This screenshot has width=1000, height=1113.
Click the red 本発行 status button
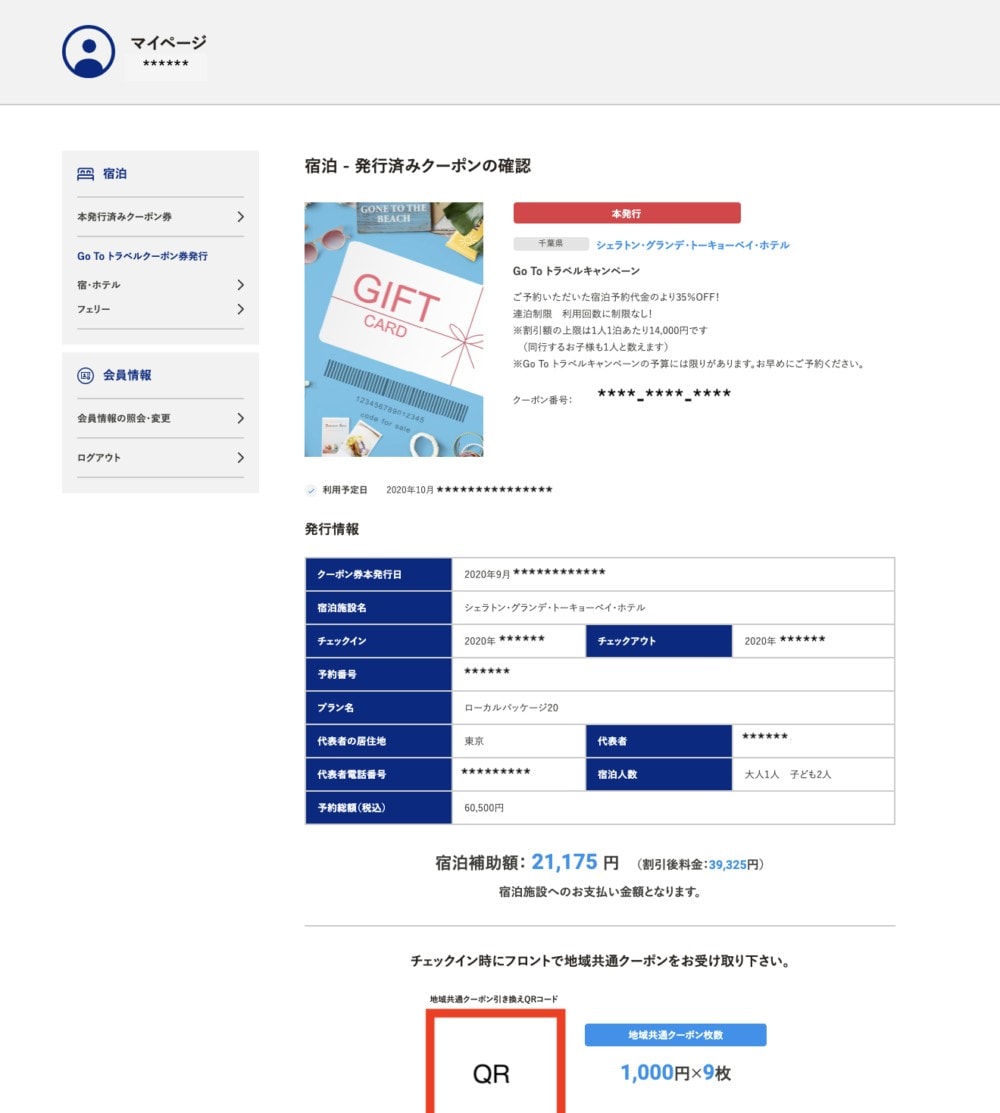pos(627,213)
